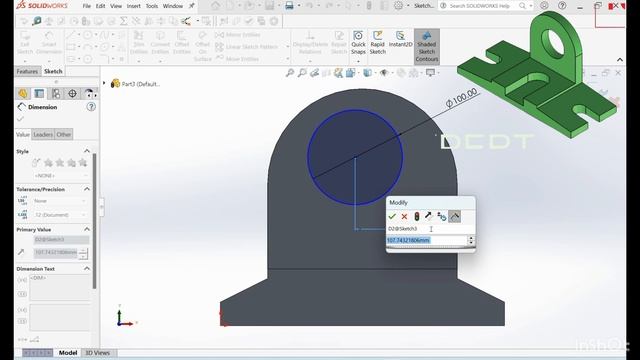Image resolution: width=640 pixels, height=360 pixels.
Task: Click Display/Delete Relations tool
Action: coord(310,43)
